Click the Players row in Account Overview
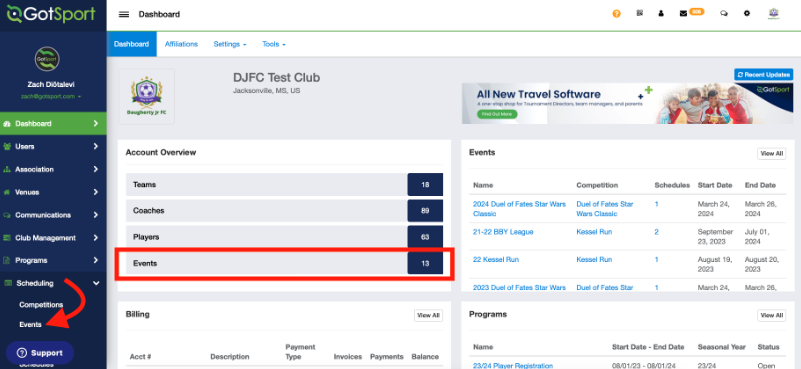This screenshot has width=801, height=369. point(285,237)
